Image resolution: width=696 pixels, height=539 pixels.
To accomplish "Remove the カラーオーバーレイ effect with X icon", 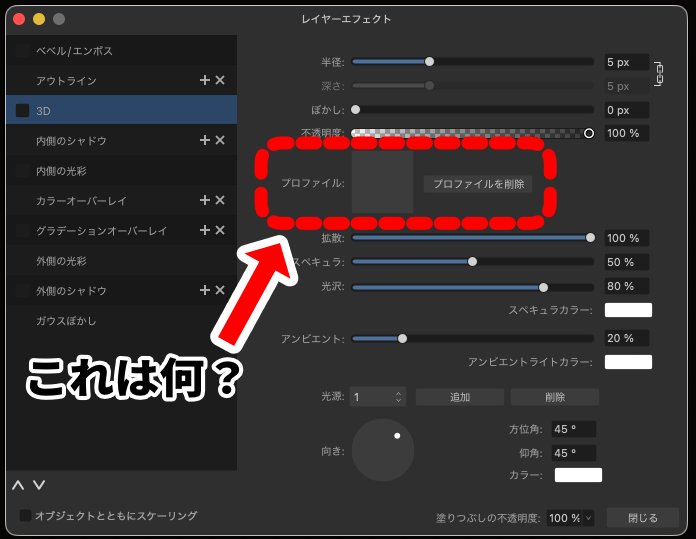I will point(220,200).
